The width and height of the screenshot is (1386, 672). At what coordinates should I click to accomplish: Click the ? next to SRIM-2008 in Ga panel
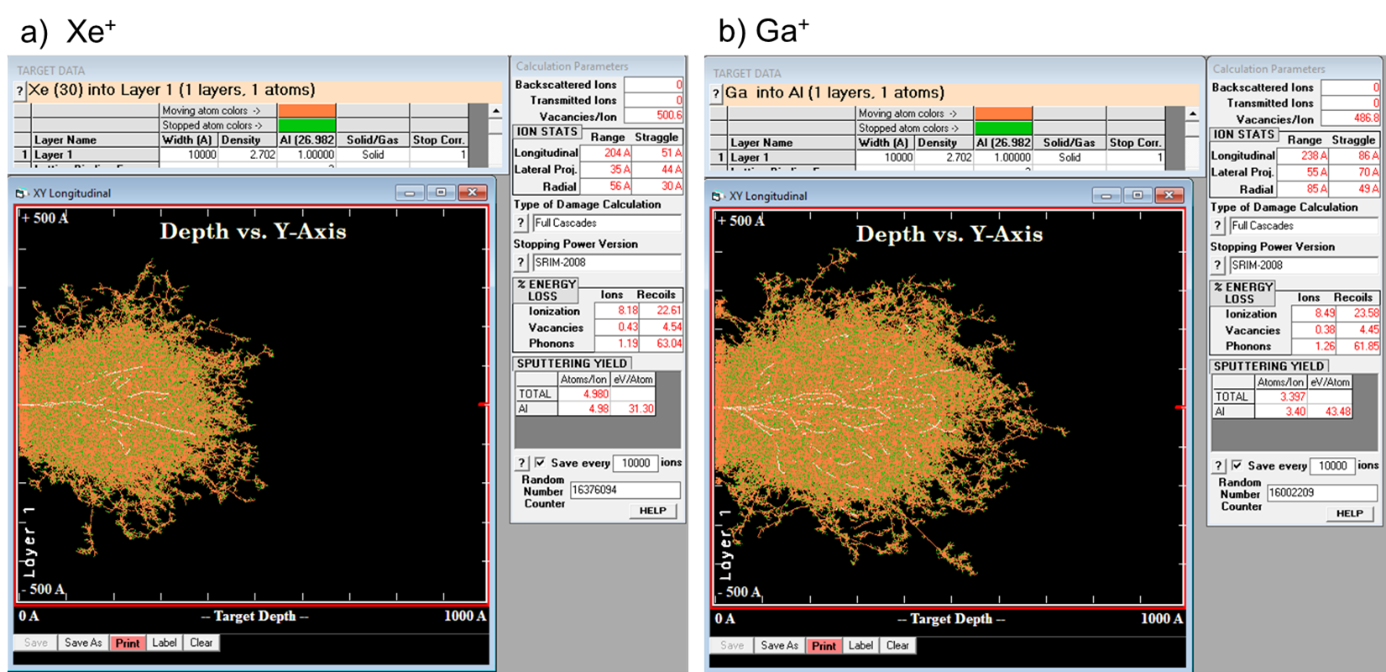pos(1218,266)
